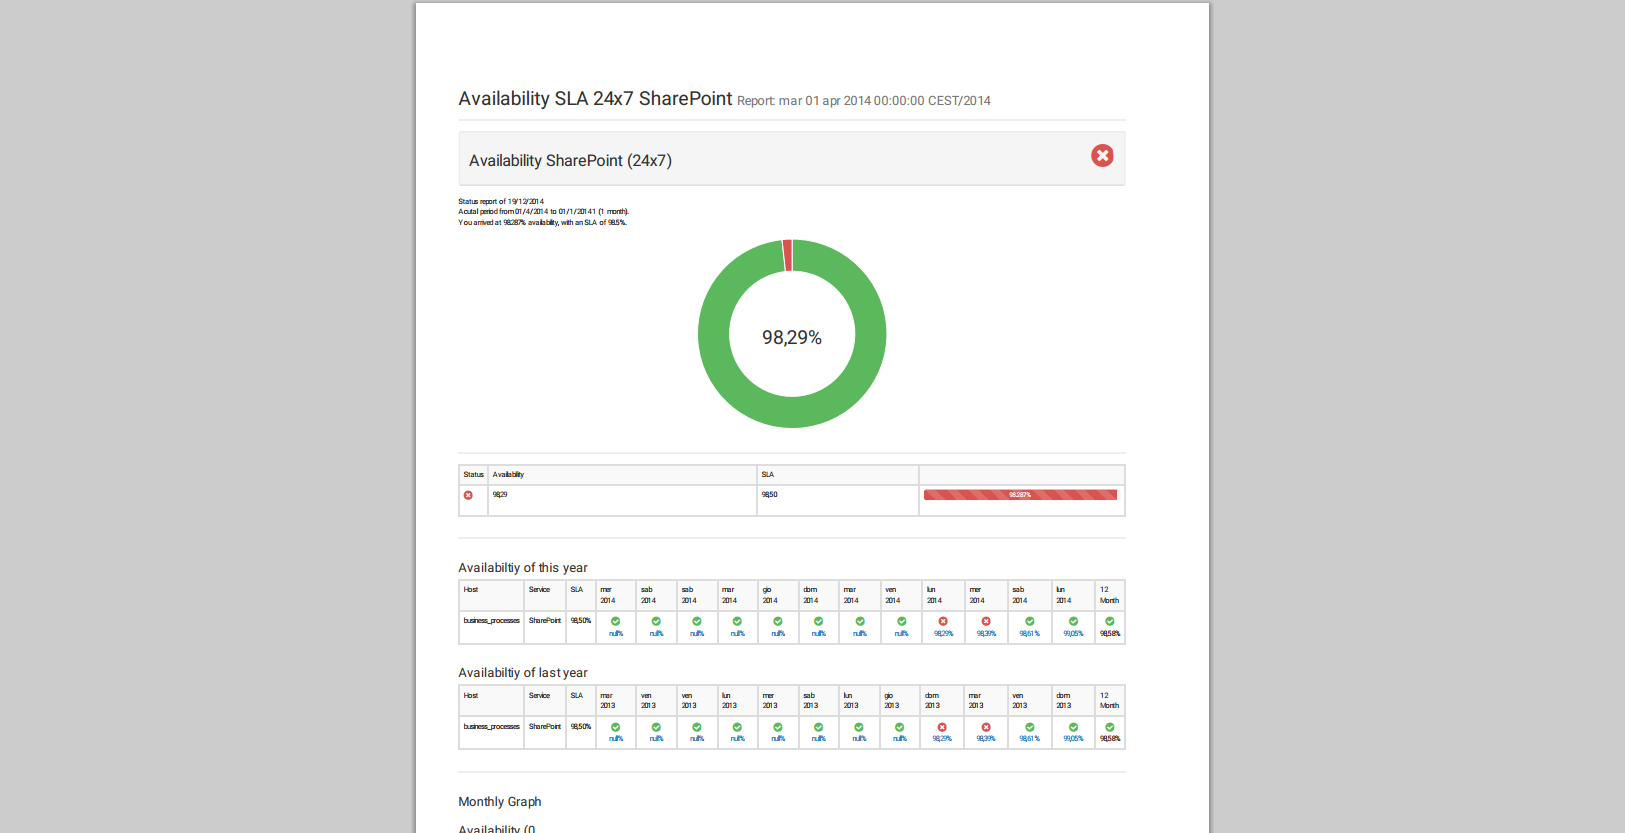The height and width of the screenshot is (833, 1625).
Task: Open the 98,61% link in the this year table
Action: pos(1030,634)
